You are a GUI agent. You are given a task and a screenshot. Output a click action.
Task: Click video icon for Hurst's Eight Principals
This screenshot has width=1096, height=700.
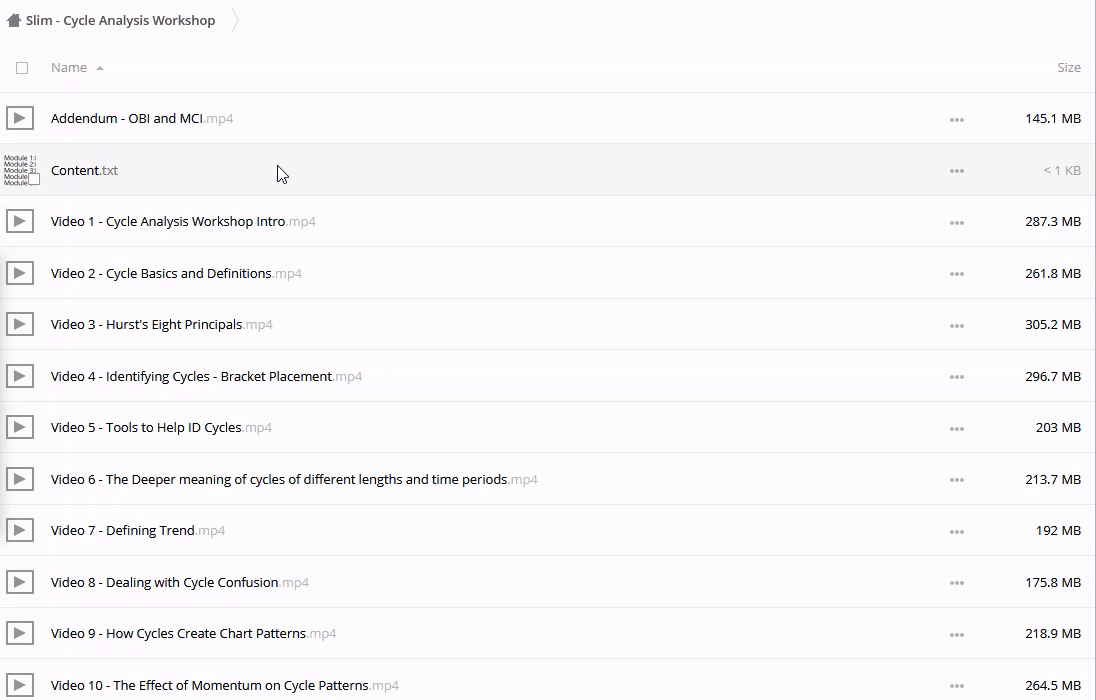[20, 324]
